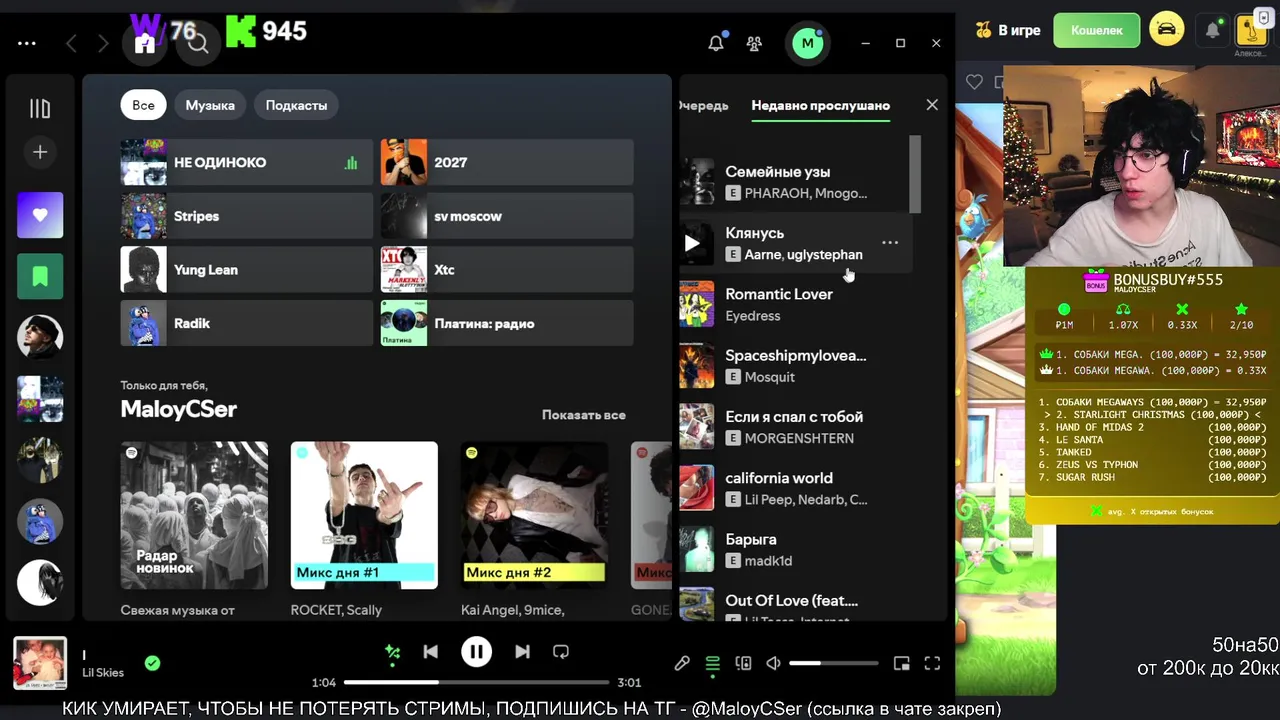The image size is (1280, 720).
Task: Go forward with the right arrow
Action: [x=103, y=44]
